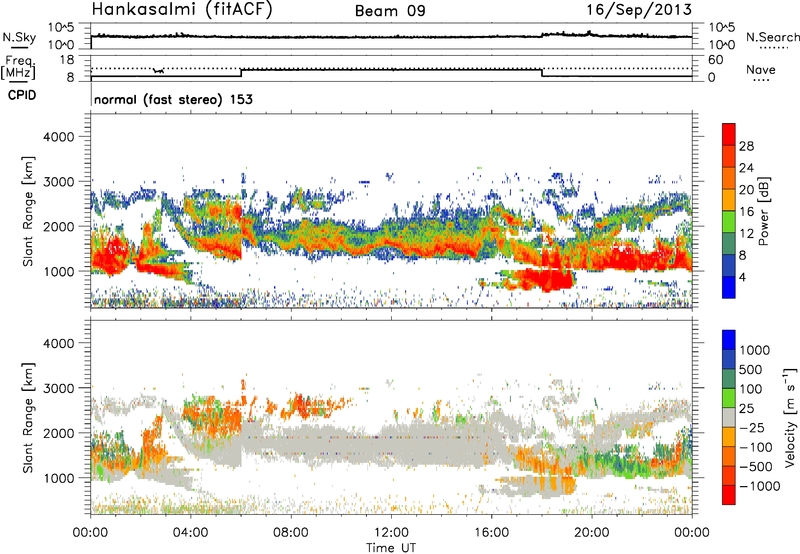Click the 'Nave' legend label
800x554 pixels.
click(761, 69)
